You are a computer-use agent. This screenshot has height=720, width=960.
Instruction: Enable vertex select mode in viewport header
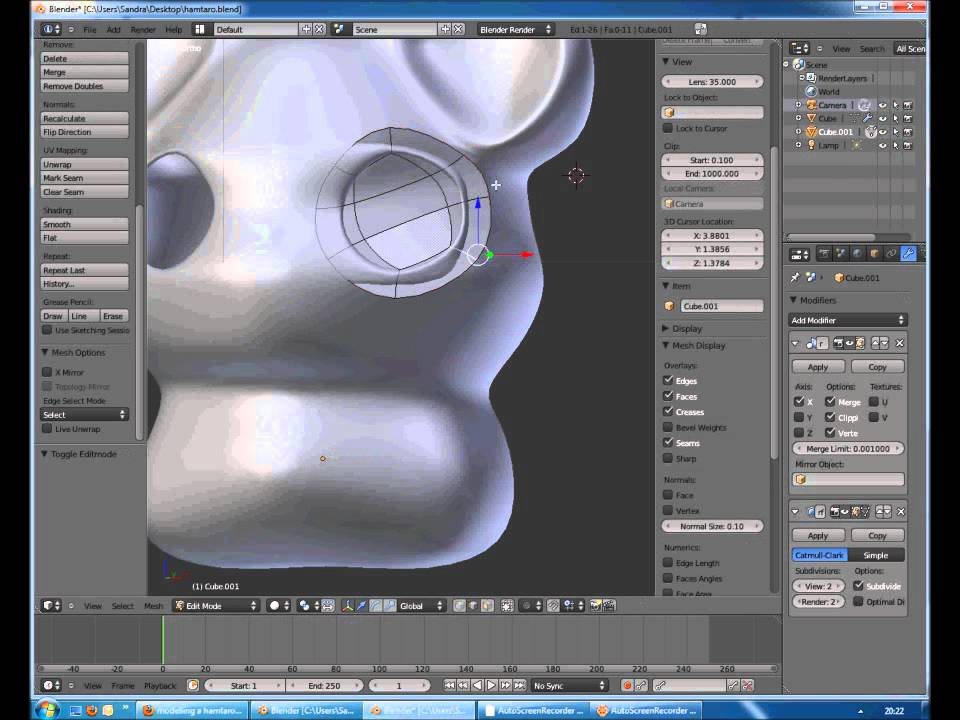pos(459,606)
